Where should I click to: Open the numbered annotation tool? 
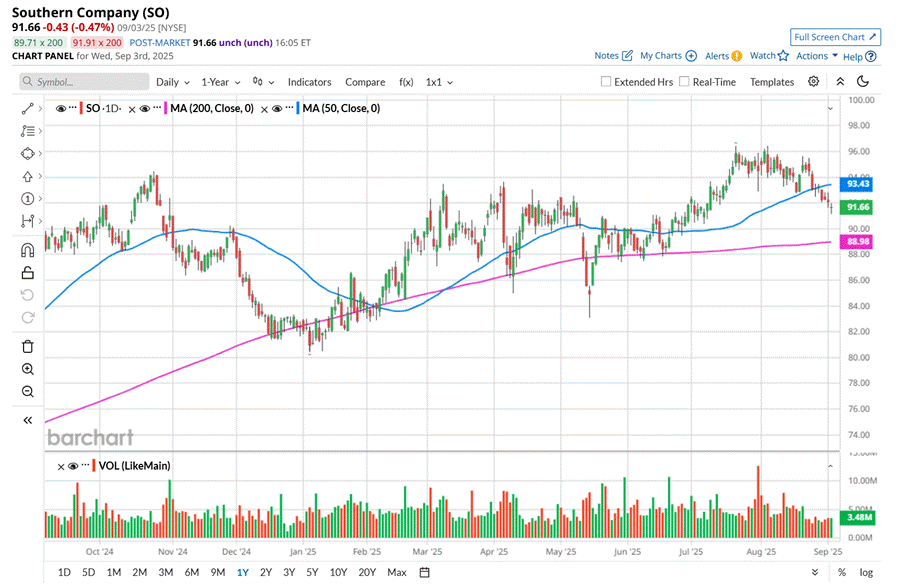pyautogui.click(x=27, y=199)
